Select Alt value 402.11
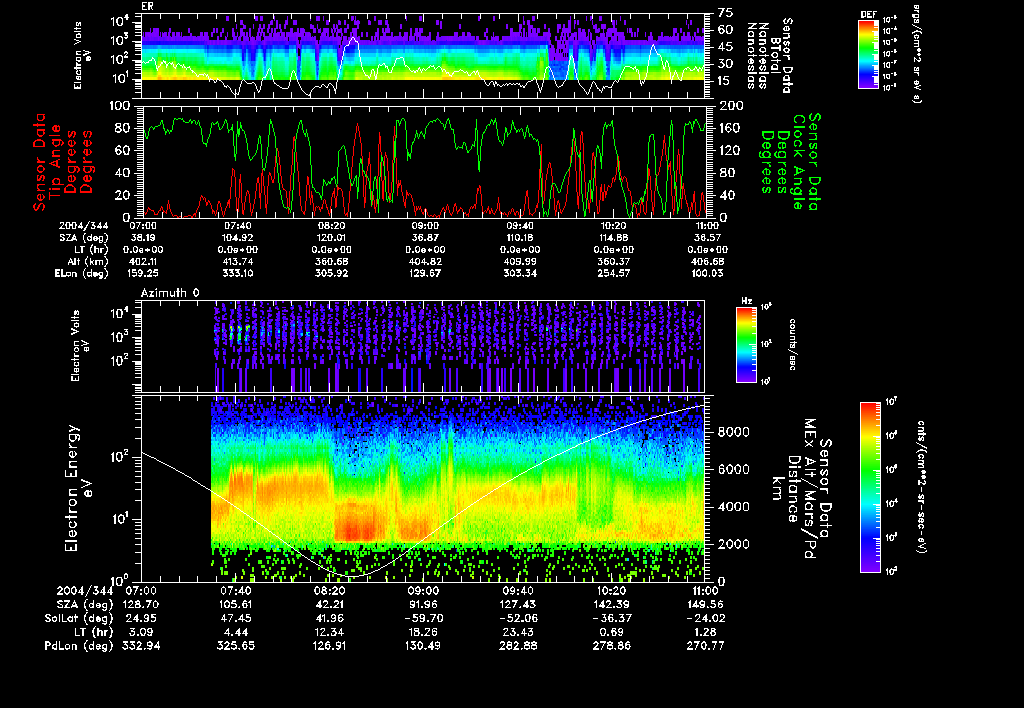1024x708 pixels. click(x=142, y=262)
